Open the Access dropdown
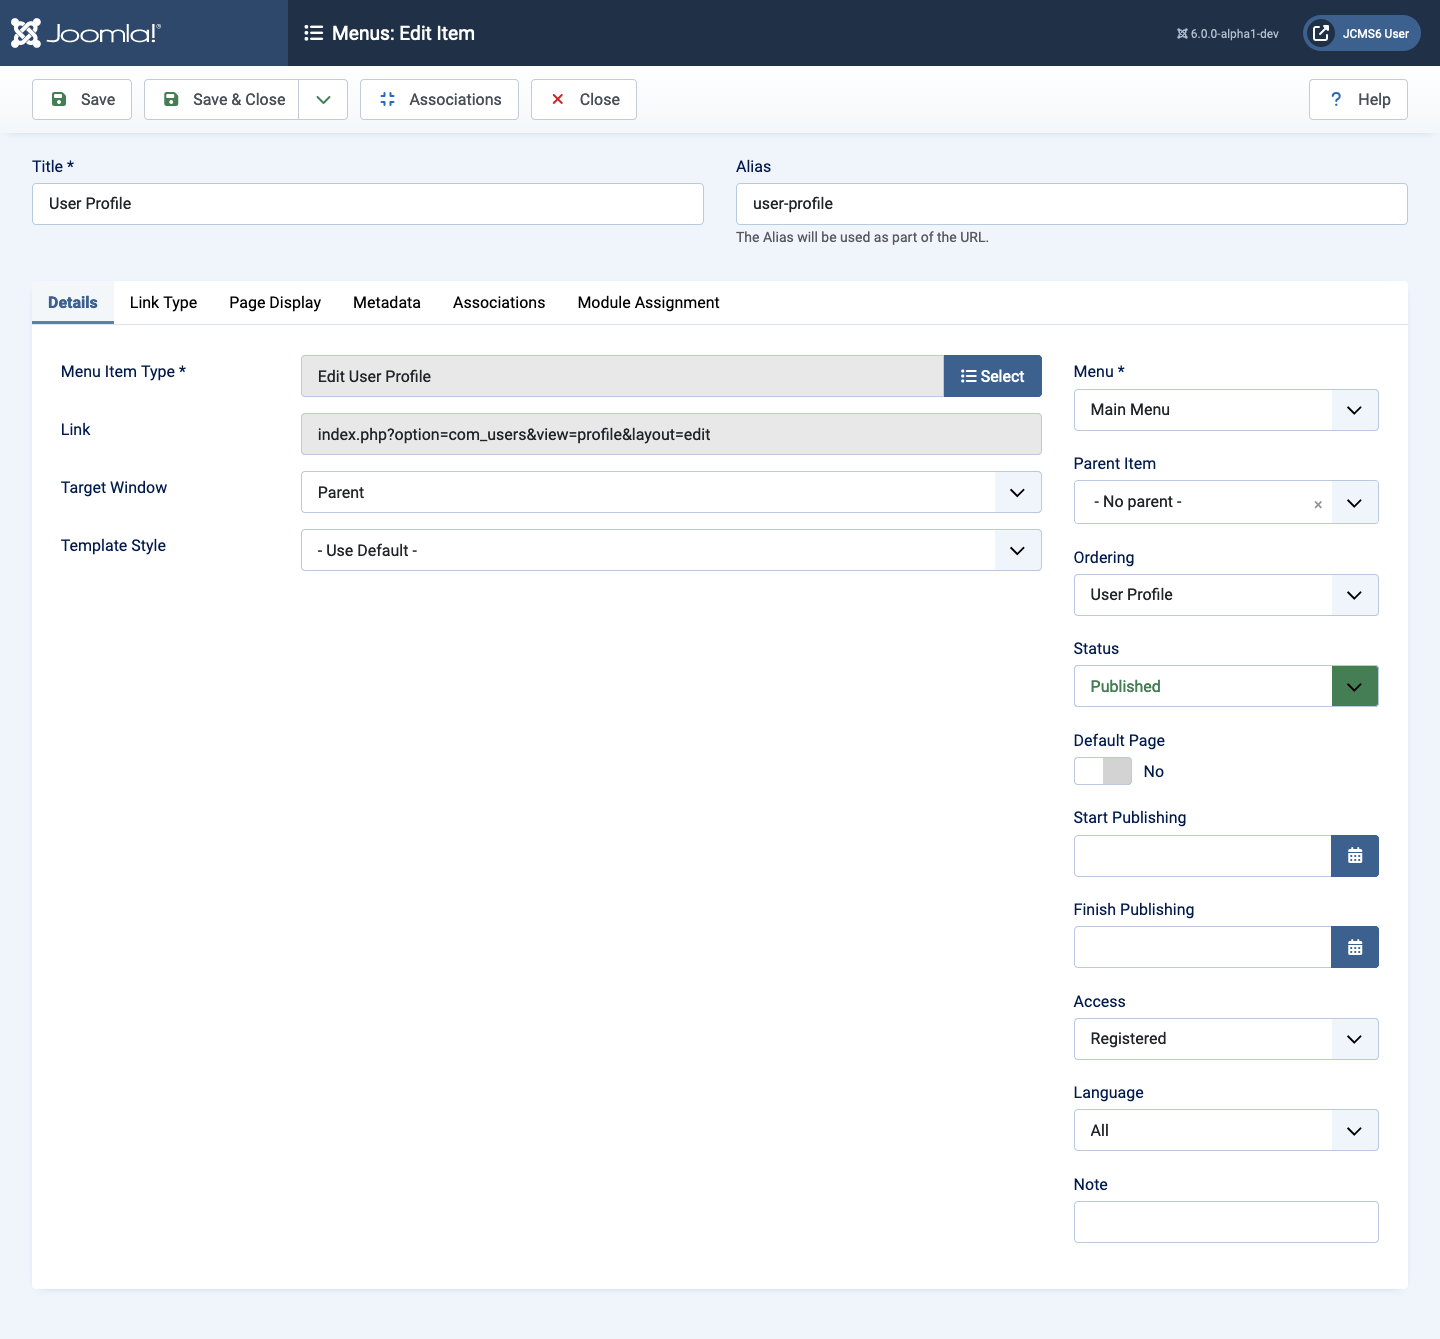 coord(1355,1039)
